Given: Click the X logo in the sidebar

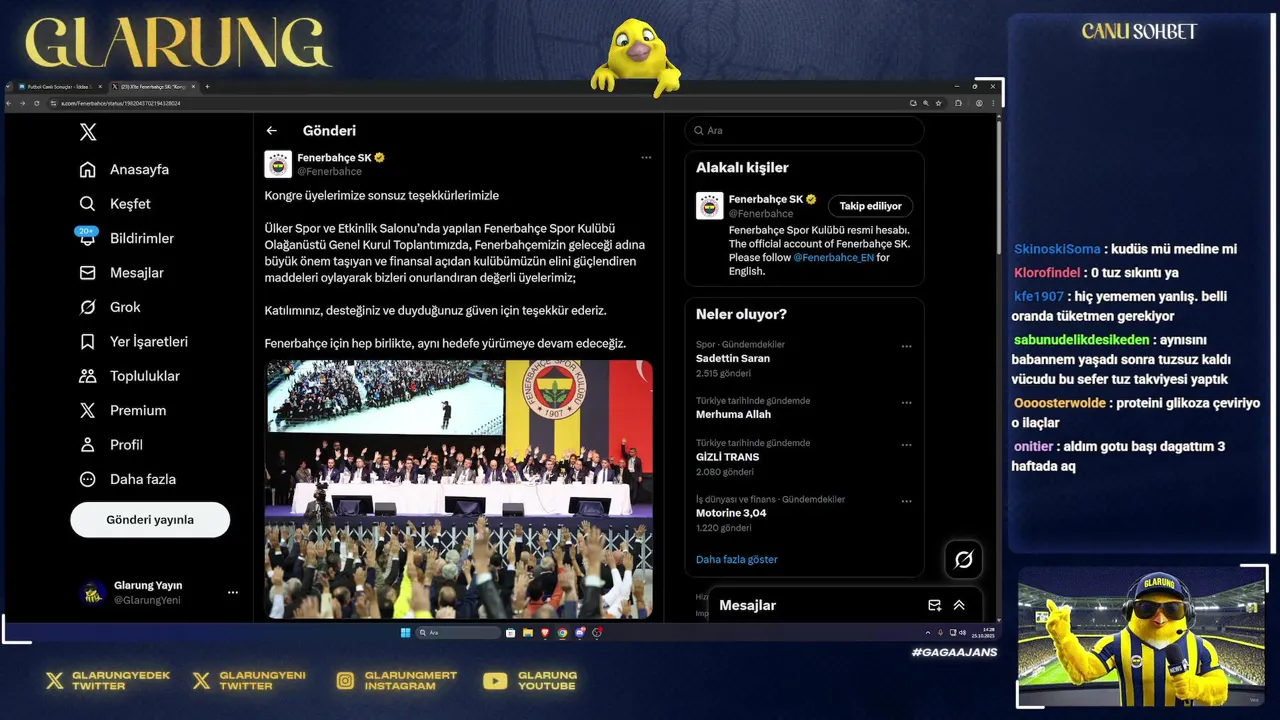Looking at the screenshot, I should [88, 132].
